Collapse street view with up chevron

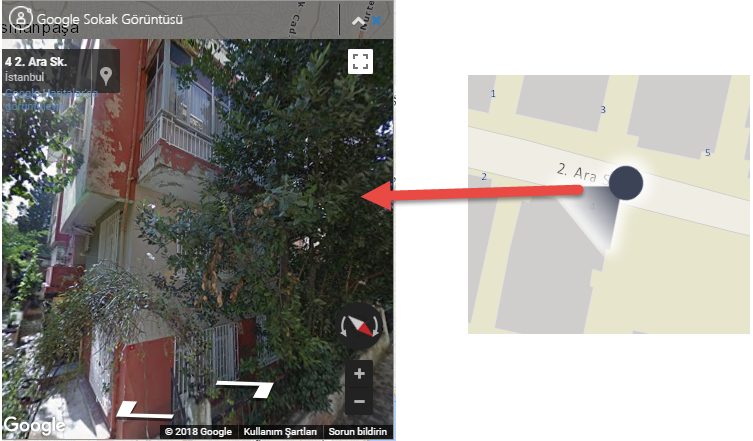point(358,21)
